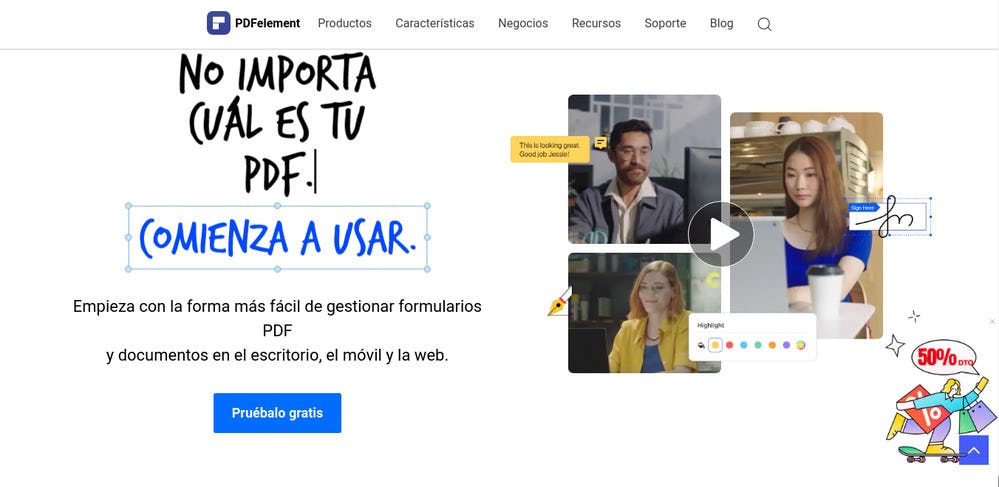Close the 50% discount promo widget

click(992, 322)
